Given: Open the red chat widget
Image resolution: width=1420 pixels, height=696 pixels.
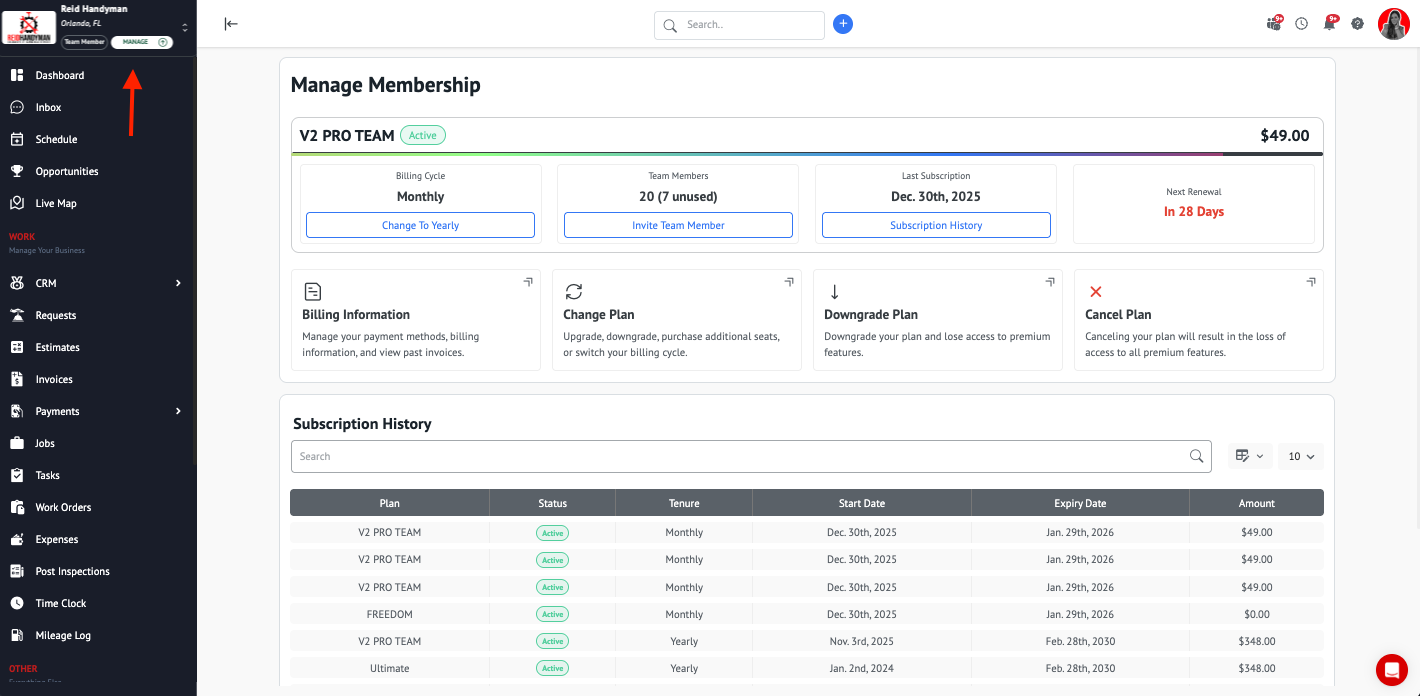Looking at the screenshot, I should 1391,669.
